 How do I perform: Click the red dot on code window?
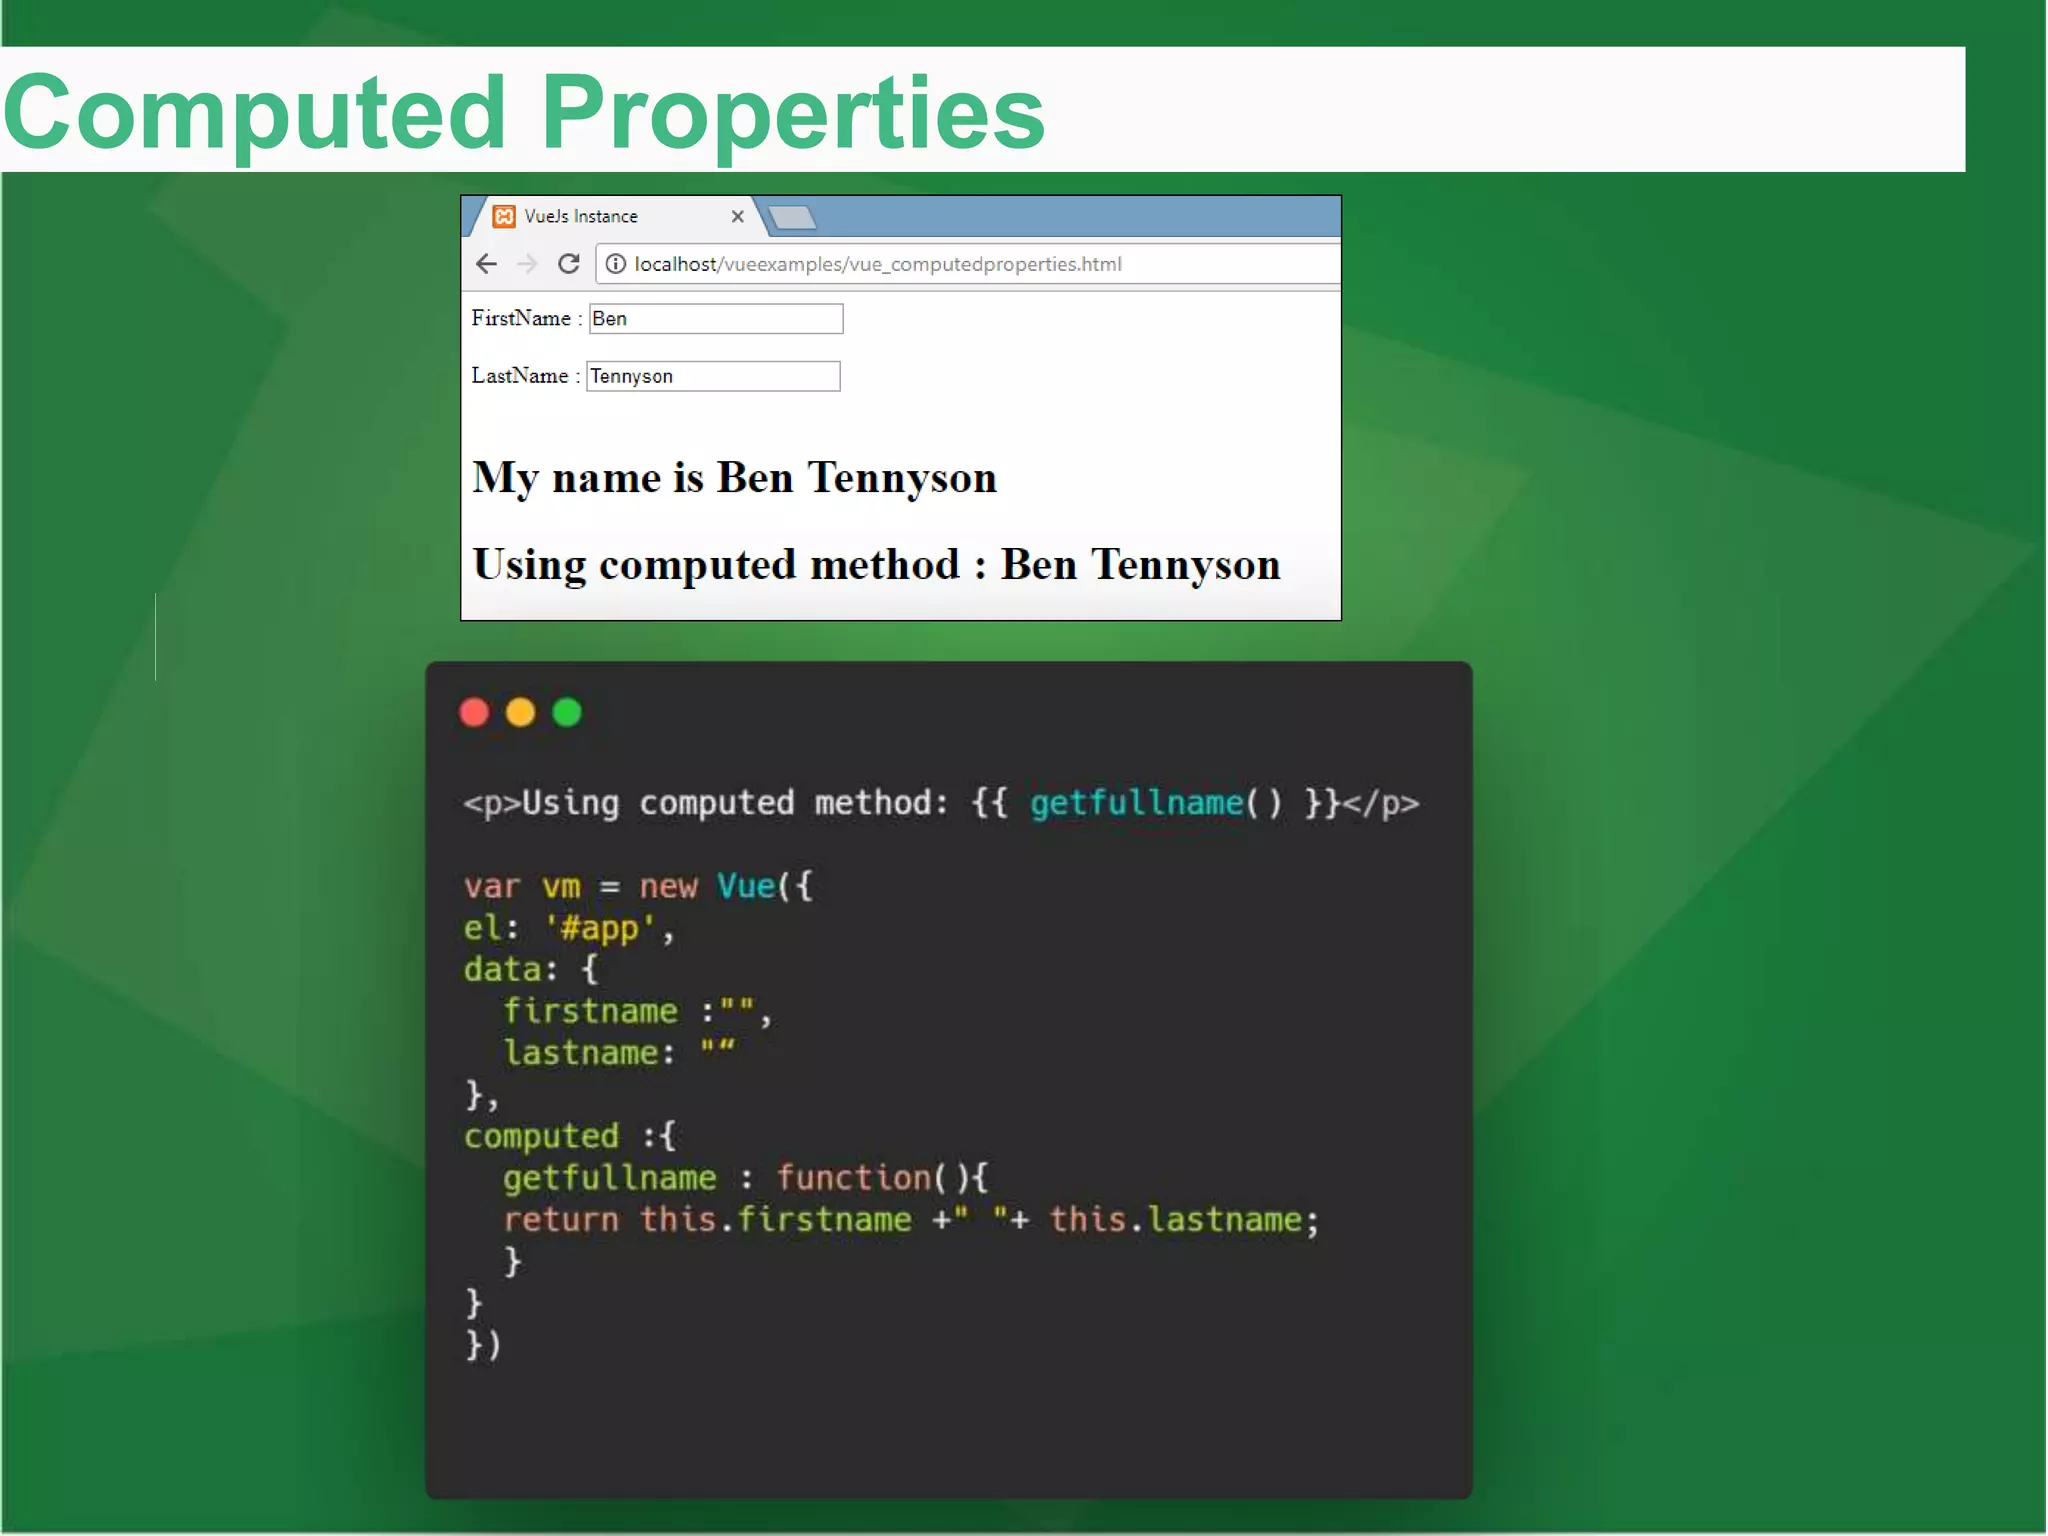pos(474,712)
